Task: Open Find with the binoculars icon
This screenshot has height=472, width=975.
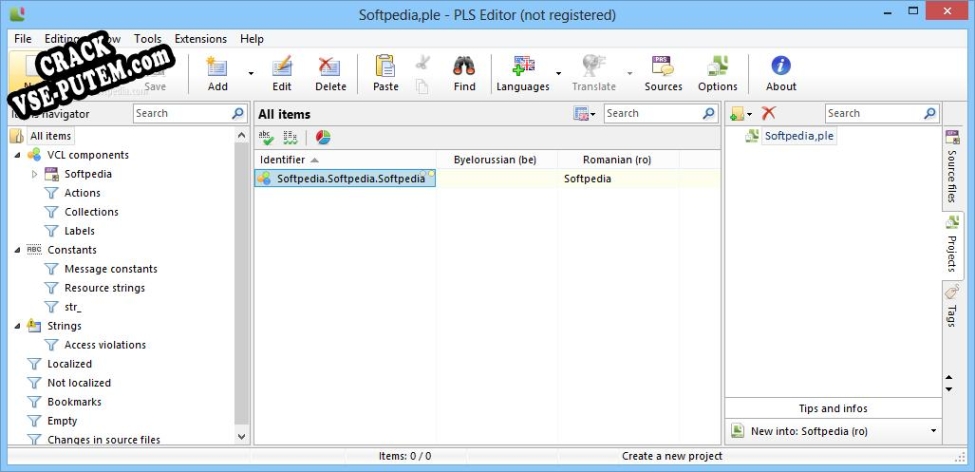Action: (464, 66)
